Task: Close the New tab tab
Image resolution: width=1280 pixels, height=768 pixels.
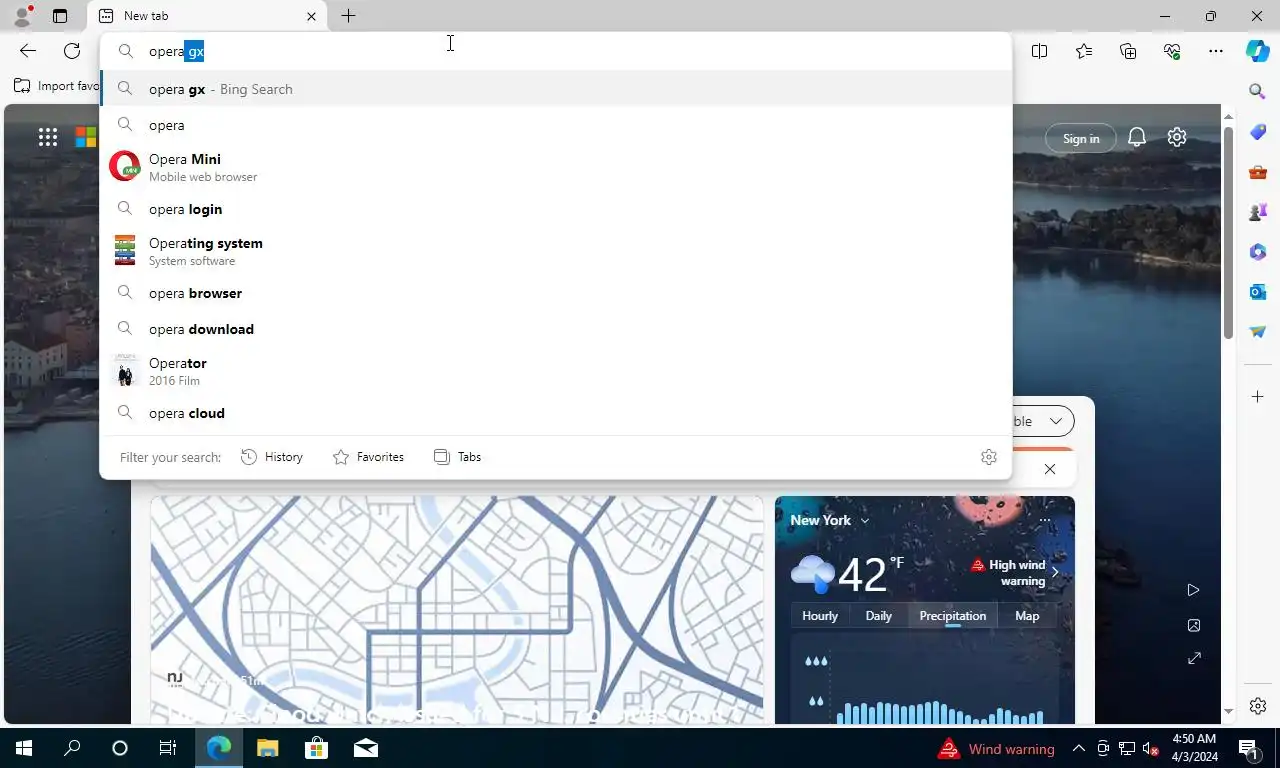Action: 311,16
